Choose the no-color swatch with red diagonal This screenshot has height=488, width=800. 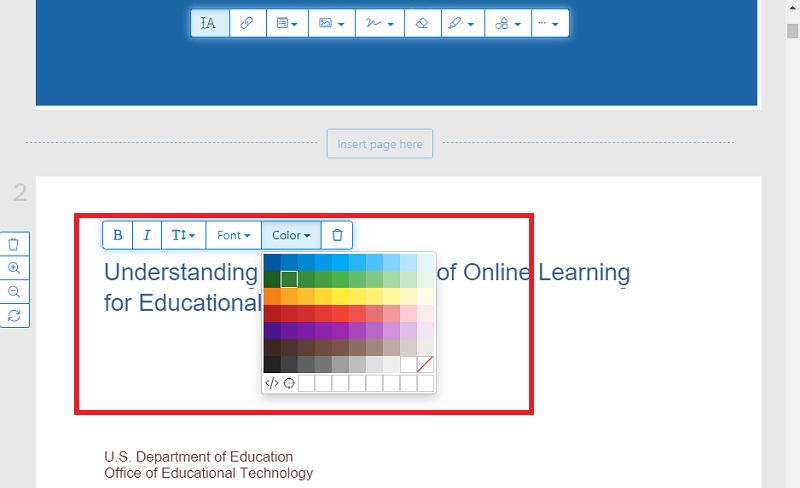tap(425, 364)
